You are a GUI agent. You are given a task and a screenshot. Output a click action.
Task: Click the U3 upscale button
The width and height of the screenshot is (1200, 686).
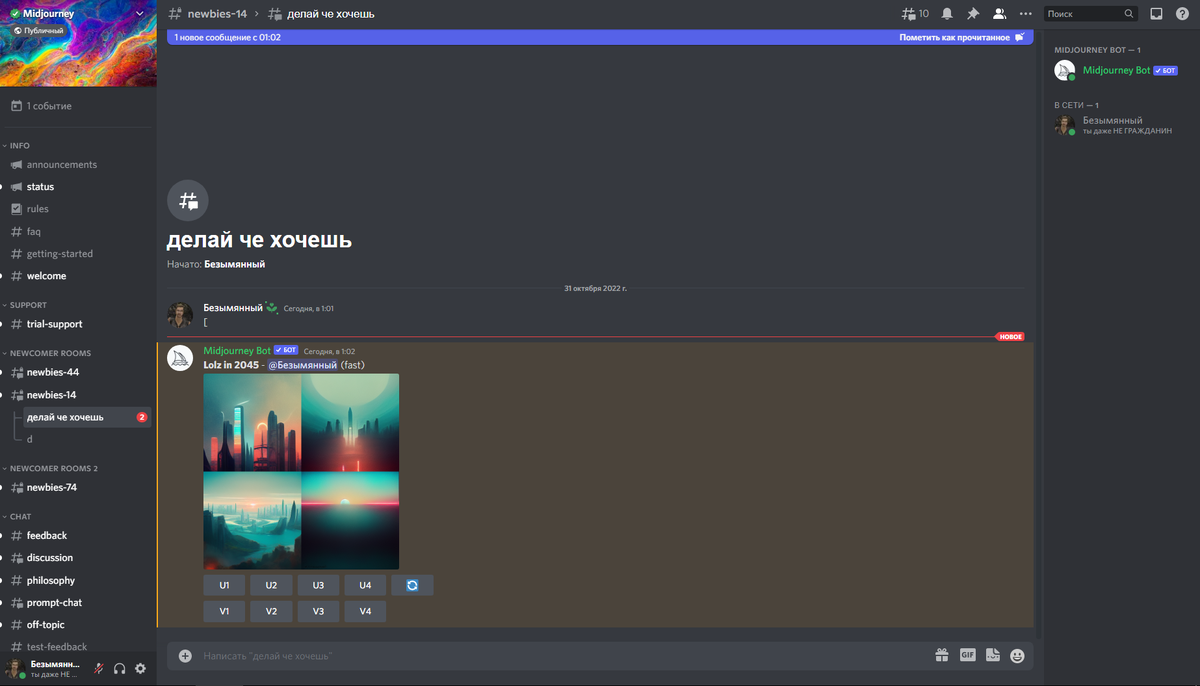coord(318,585)
